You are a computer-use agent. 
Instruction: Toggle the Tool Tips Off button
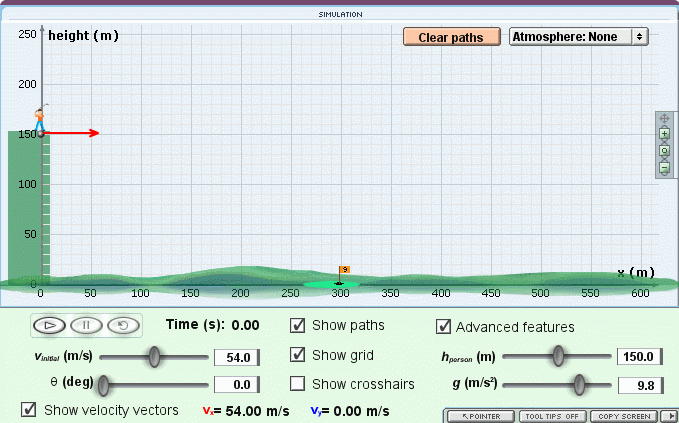[x=552, y=416]
